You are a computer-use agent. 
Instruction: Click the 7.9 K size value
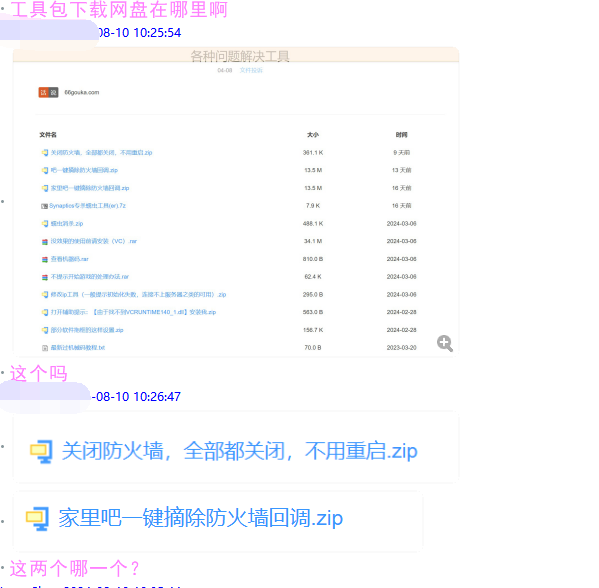coord(313,206)
